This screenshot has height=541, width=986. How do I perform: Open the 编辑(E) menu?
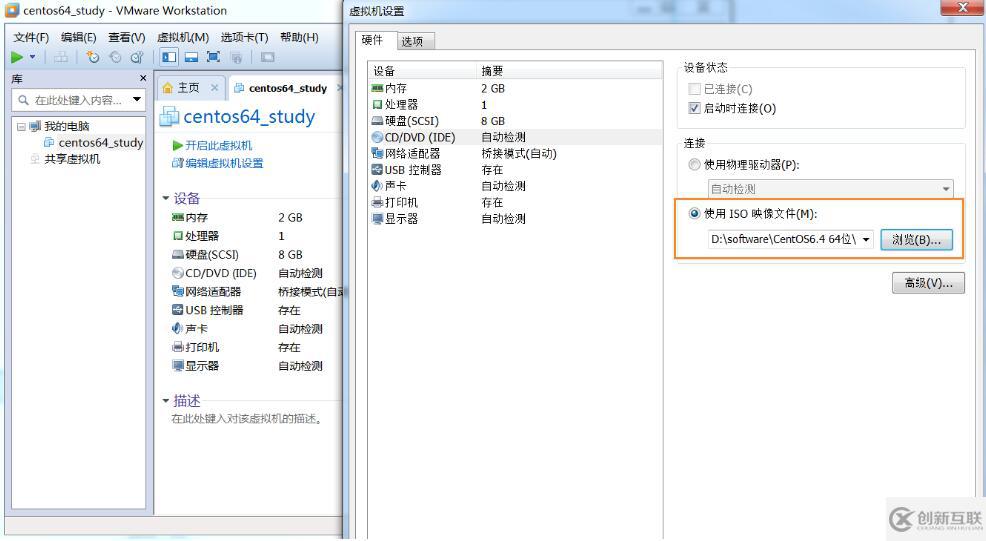click(x=79, y=37)
